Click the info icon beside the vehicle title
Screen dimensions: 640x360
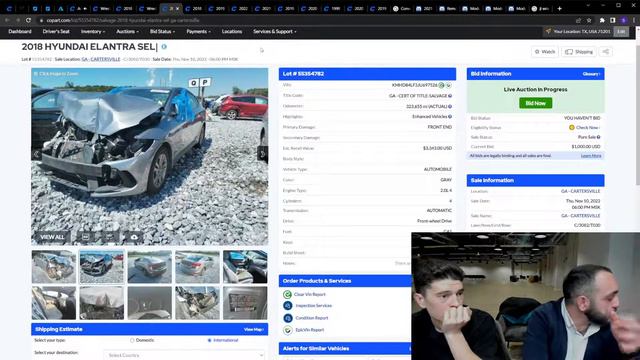pyautogui.click(x=164, y=47)
